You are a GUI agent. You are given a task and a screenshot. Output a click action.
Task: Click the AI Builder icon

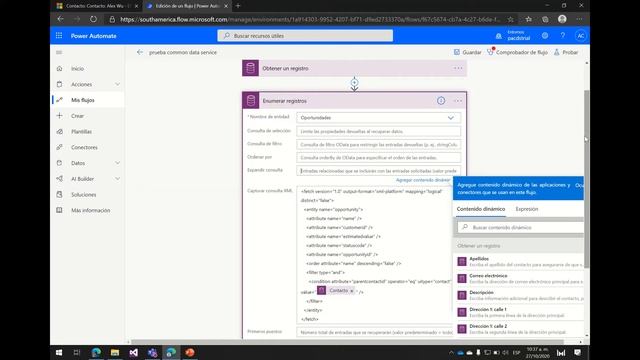pyautogui.click(x=60, y=179)
